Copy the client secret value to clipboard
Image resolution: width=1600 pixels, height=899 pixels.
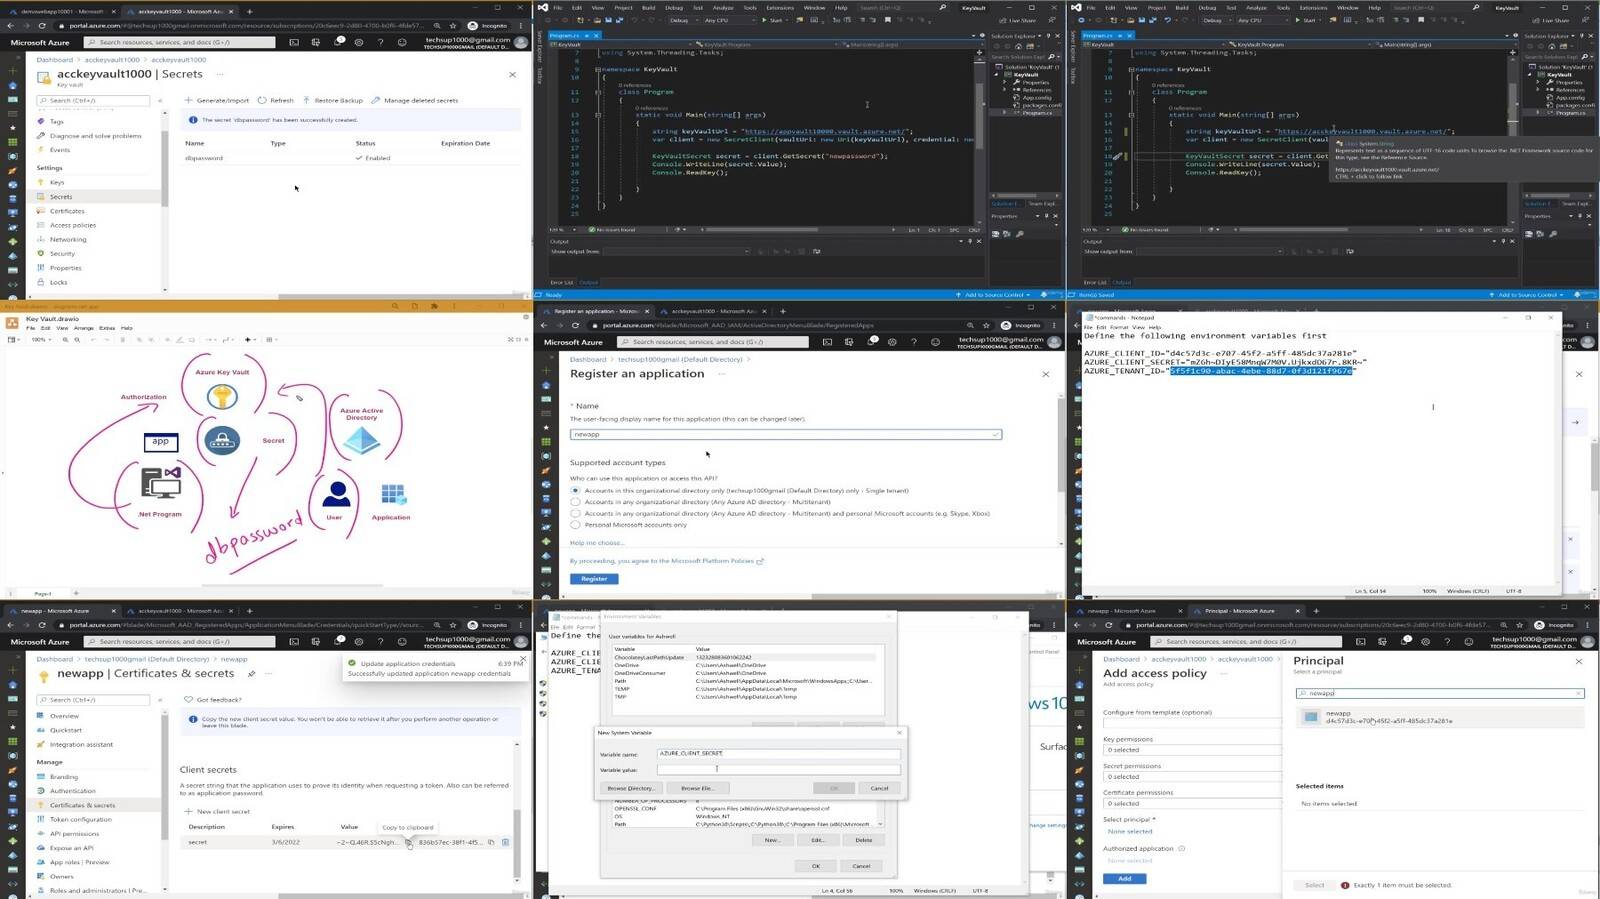pyautogui.click(x=408, y=842)
